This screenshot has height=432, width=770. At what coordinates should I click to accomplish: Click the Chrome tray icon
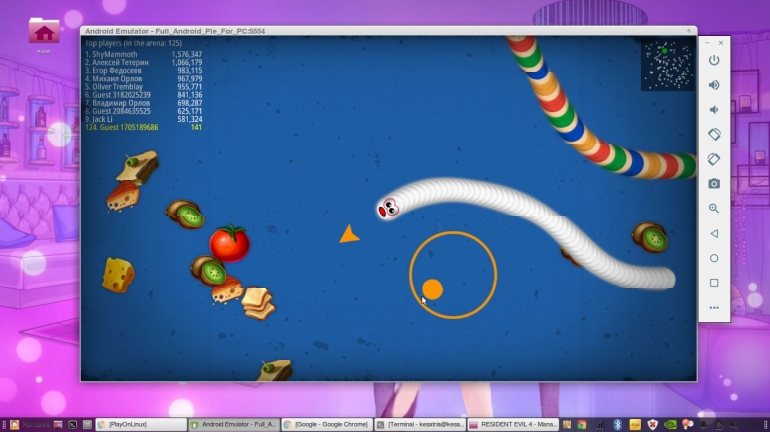click(x=582, y=425)
